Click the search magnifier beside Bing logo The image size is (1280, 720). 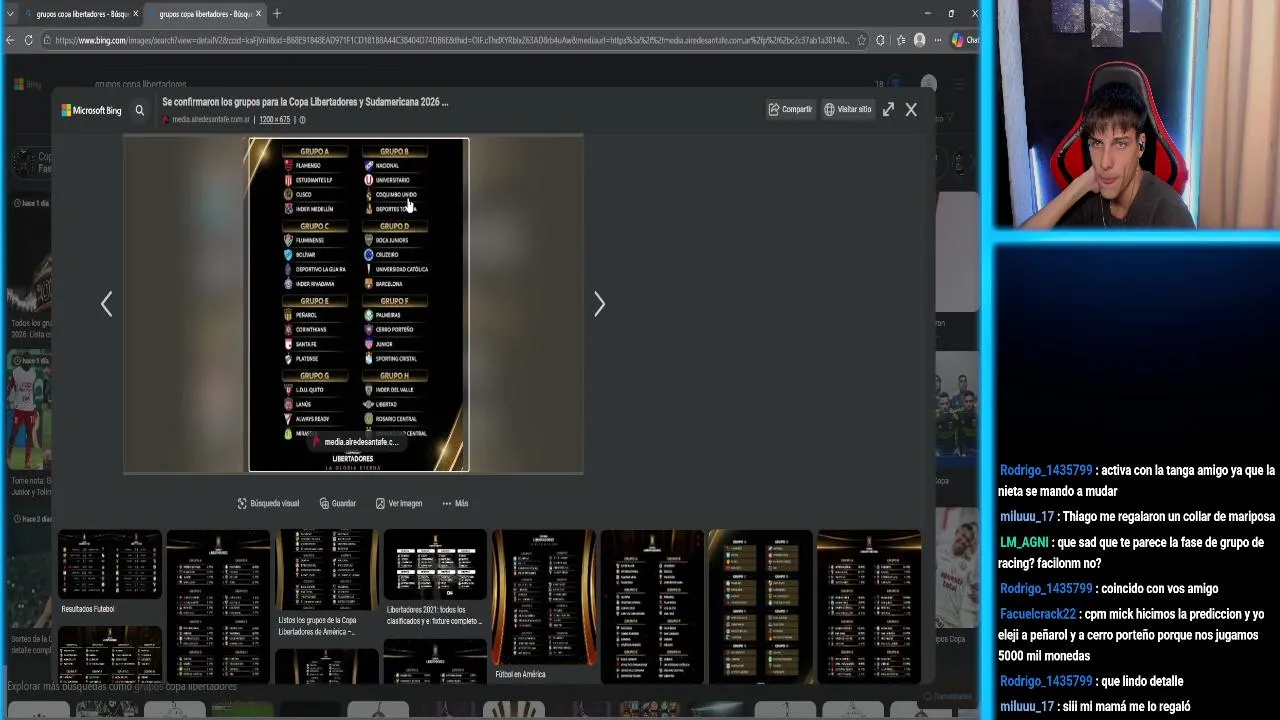140,110
